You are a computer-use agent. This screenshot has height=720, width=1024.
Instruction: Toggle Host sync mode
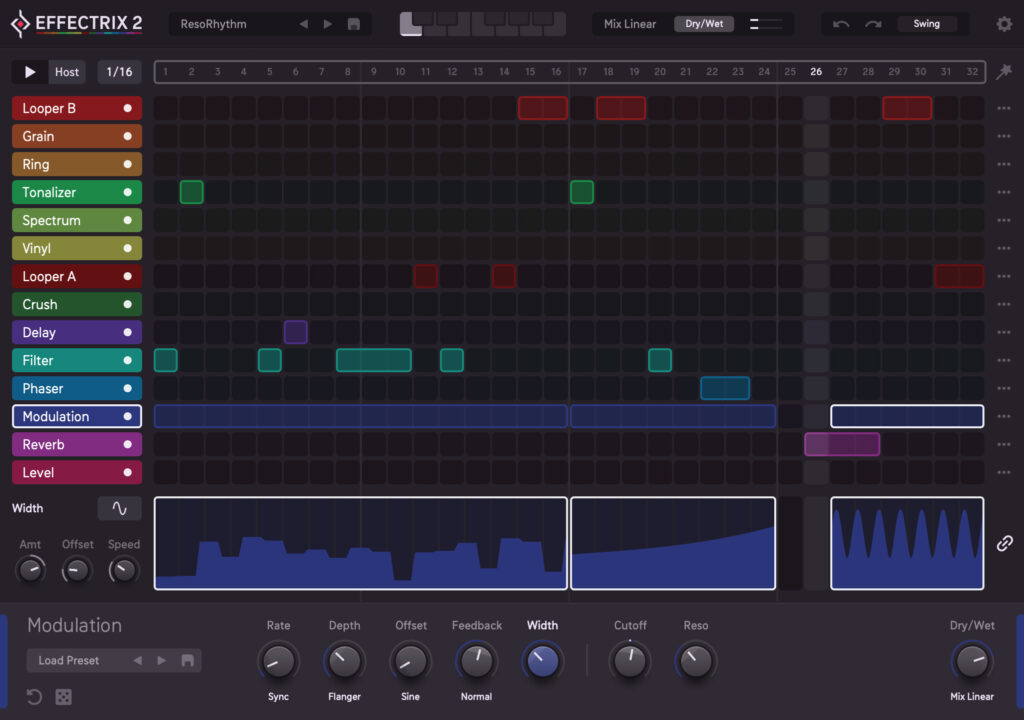point(66,71)
